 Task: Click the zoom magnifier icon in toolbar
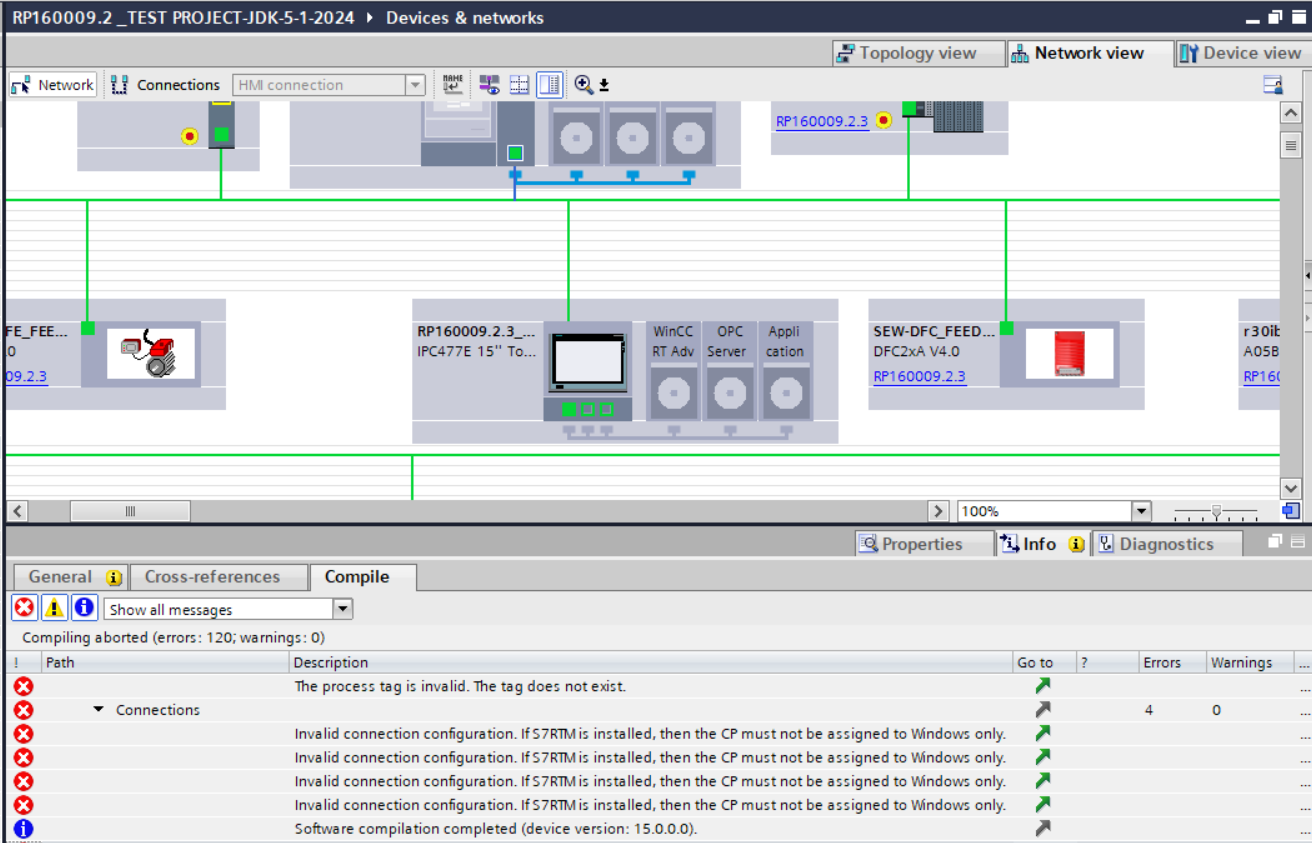pos(583,85)
